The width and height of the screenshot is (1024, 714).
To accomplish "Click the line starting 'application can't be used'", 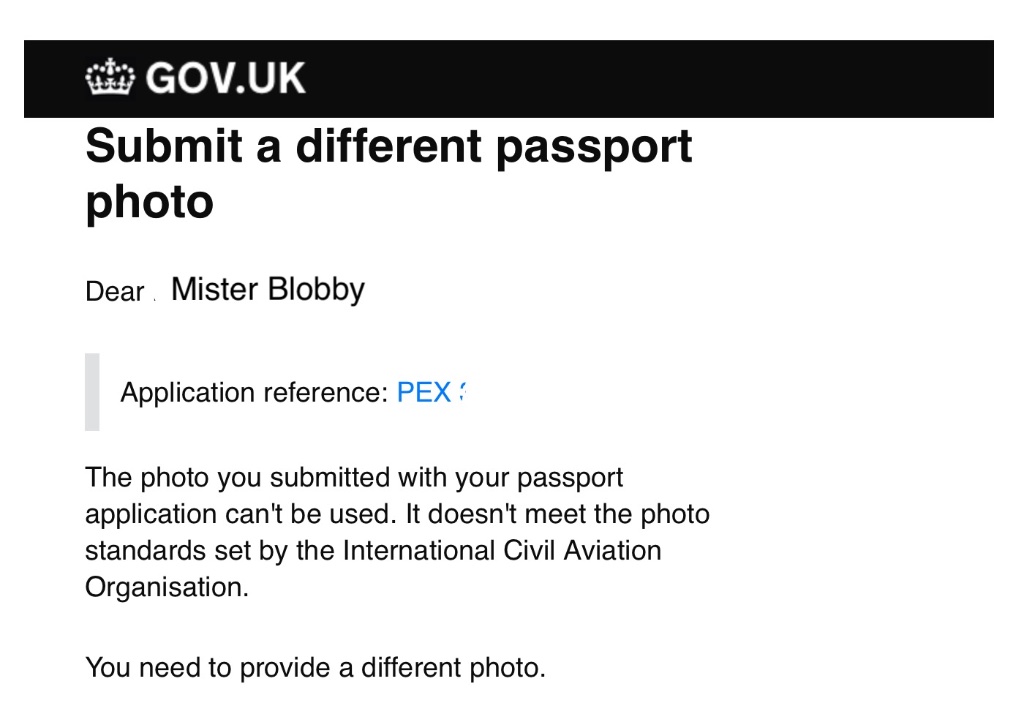I will [x=397, y=515].
